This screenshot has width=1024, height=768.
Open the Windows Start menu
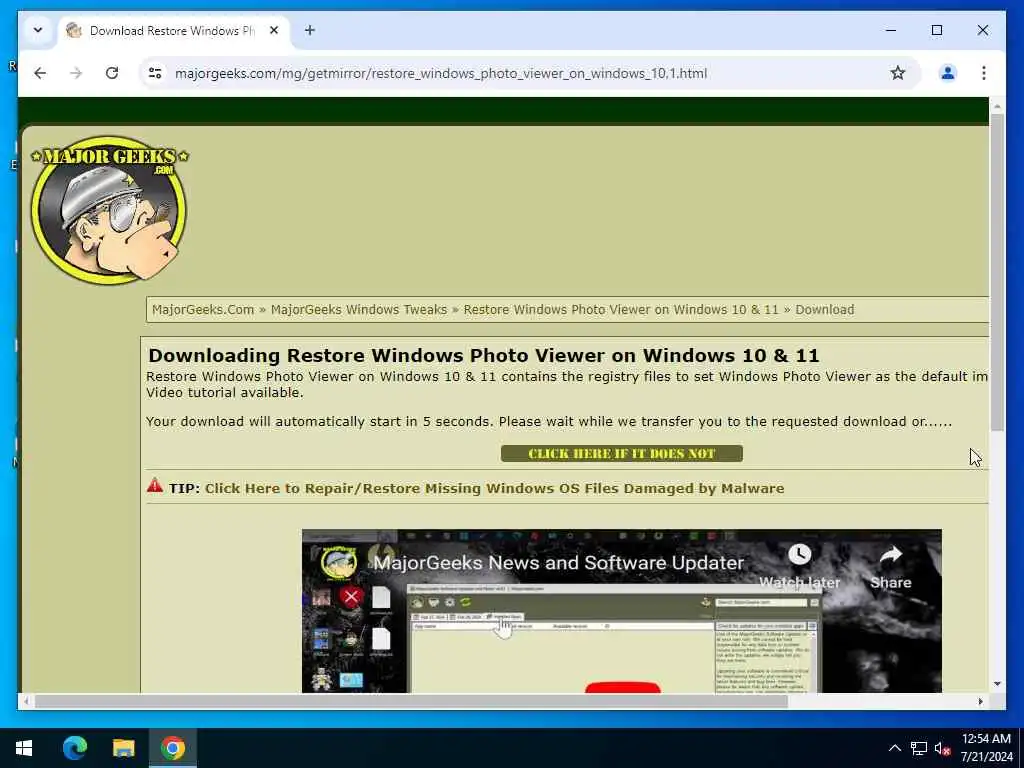coord(24,748)
